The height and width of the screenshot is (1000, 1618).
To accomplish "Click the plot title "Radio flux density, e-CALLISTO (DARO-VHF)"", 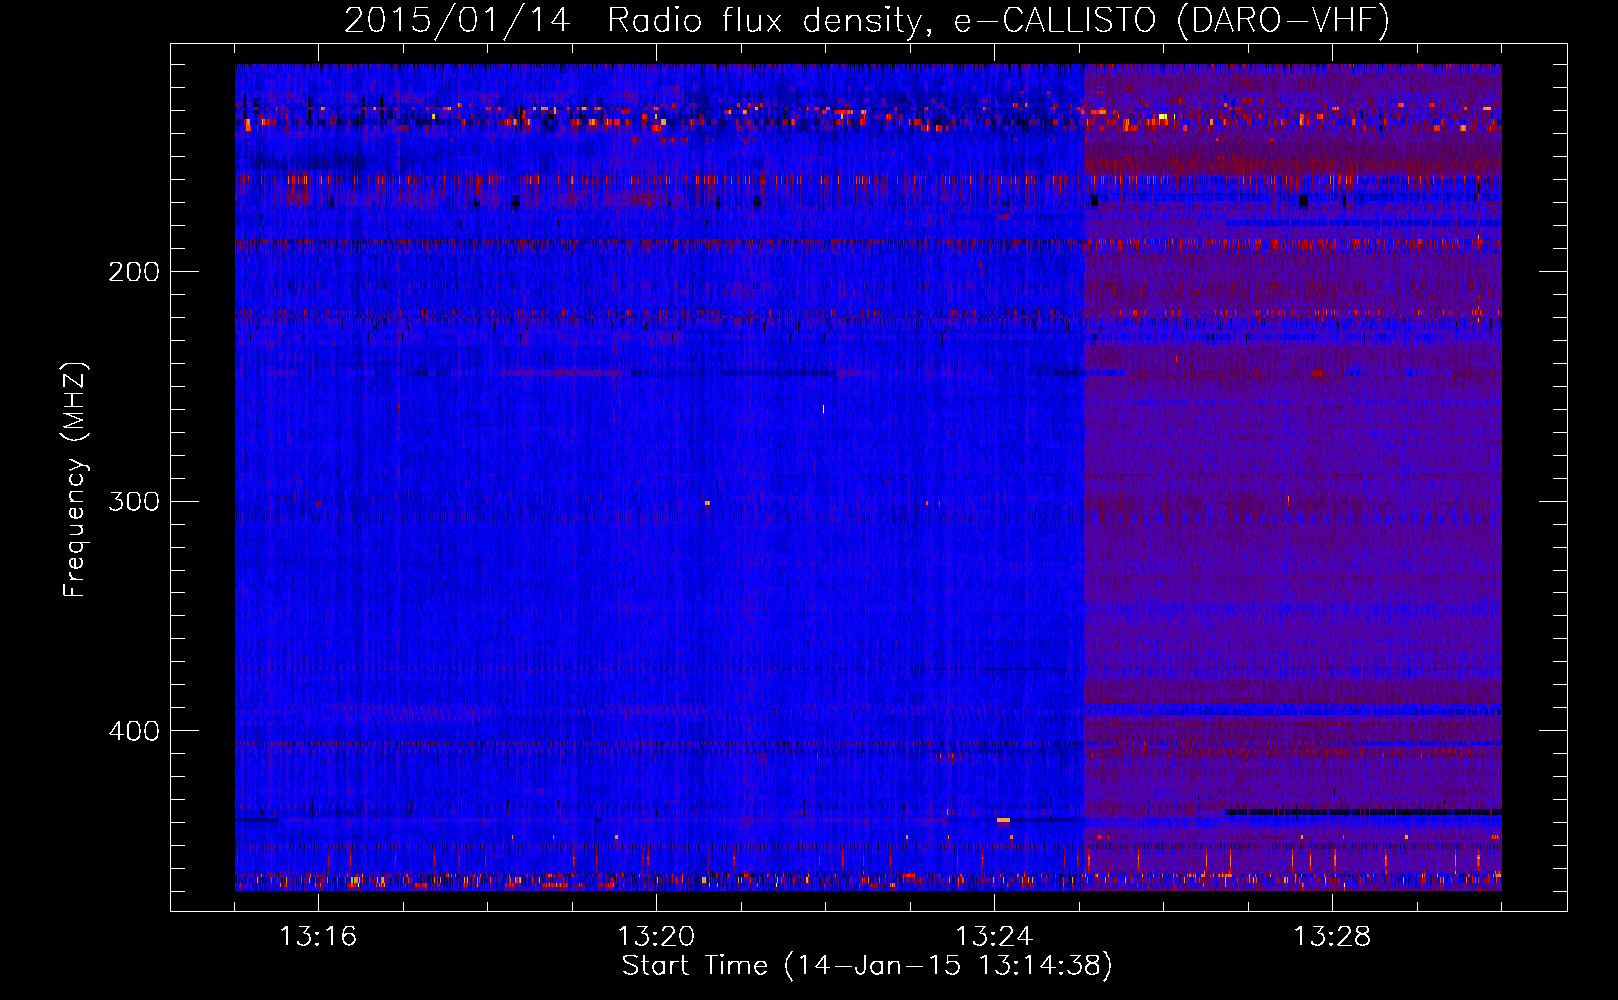I will (998, 20).
